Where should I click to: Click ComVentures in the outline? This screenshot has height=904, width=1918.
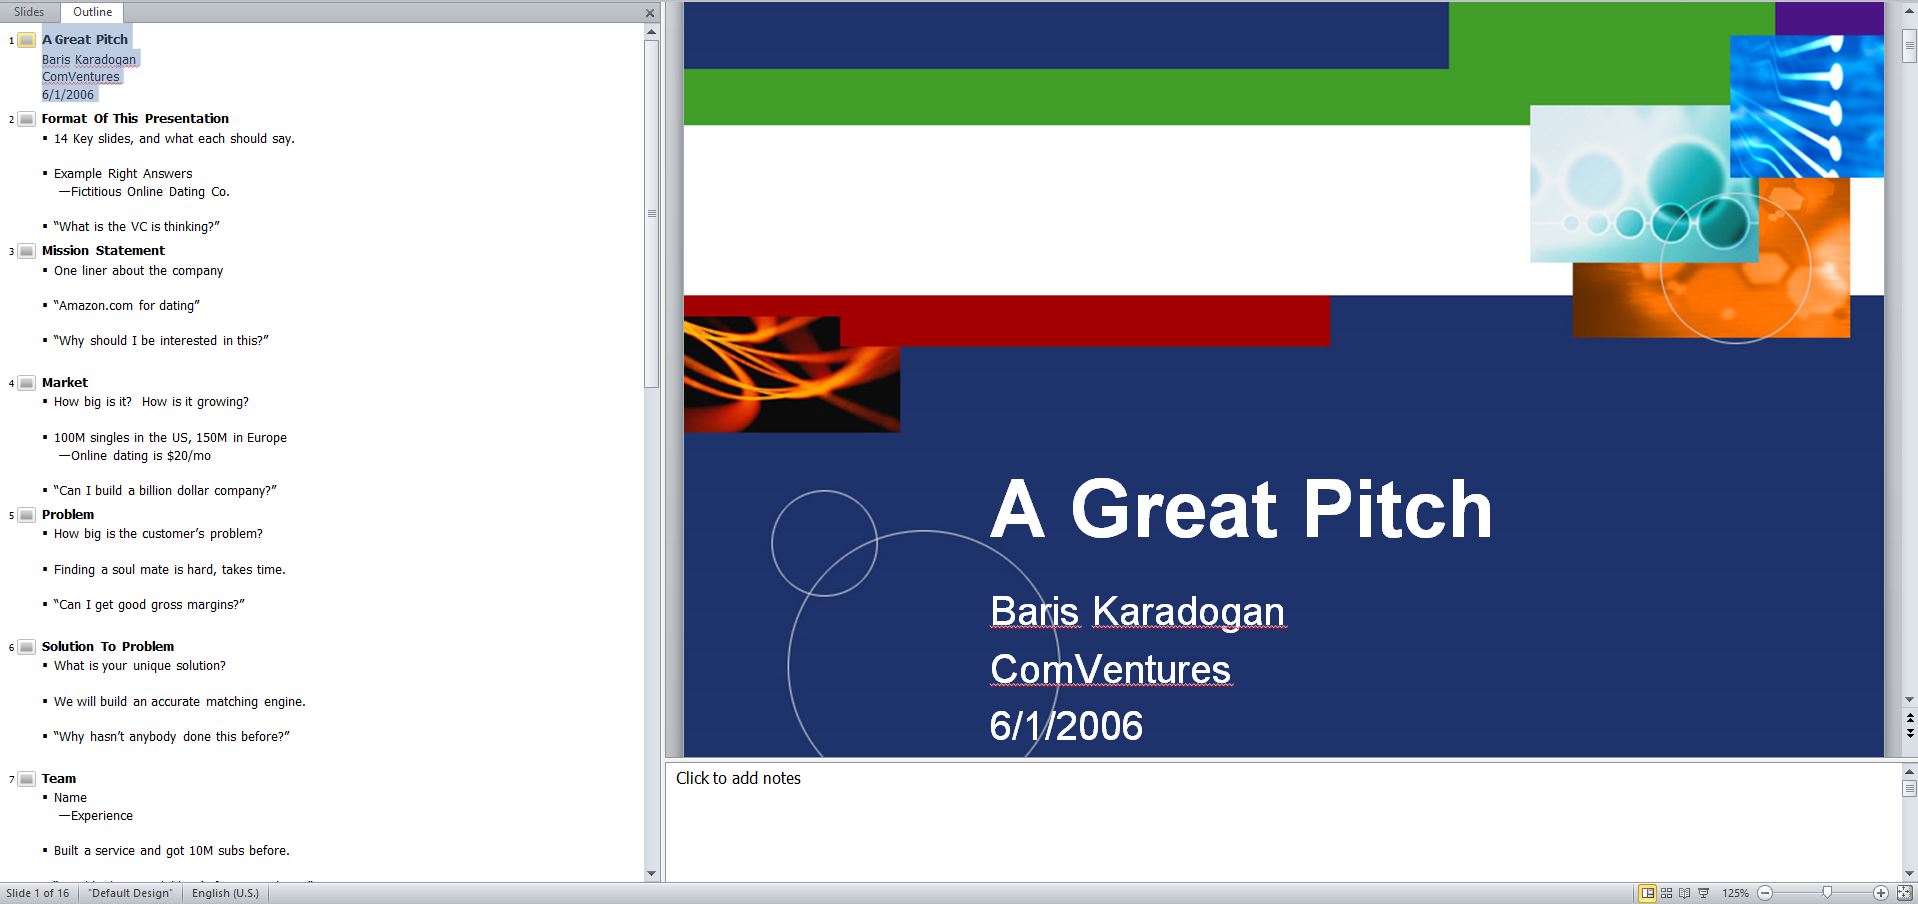81,77
